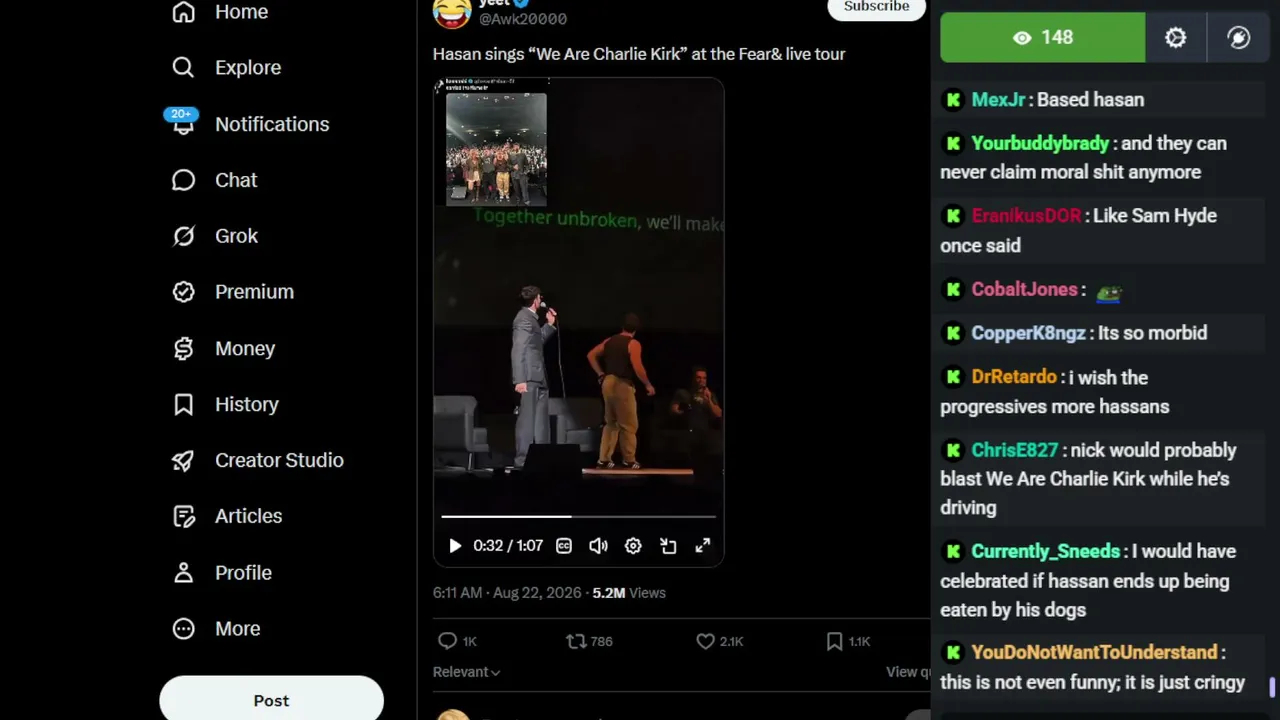This screenshot has width=1280, height=720.
Task: Seek on the video progress bar
Action: pos(579,517)
